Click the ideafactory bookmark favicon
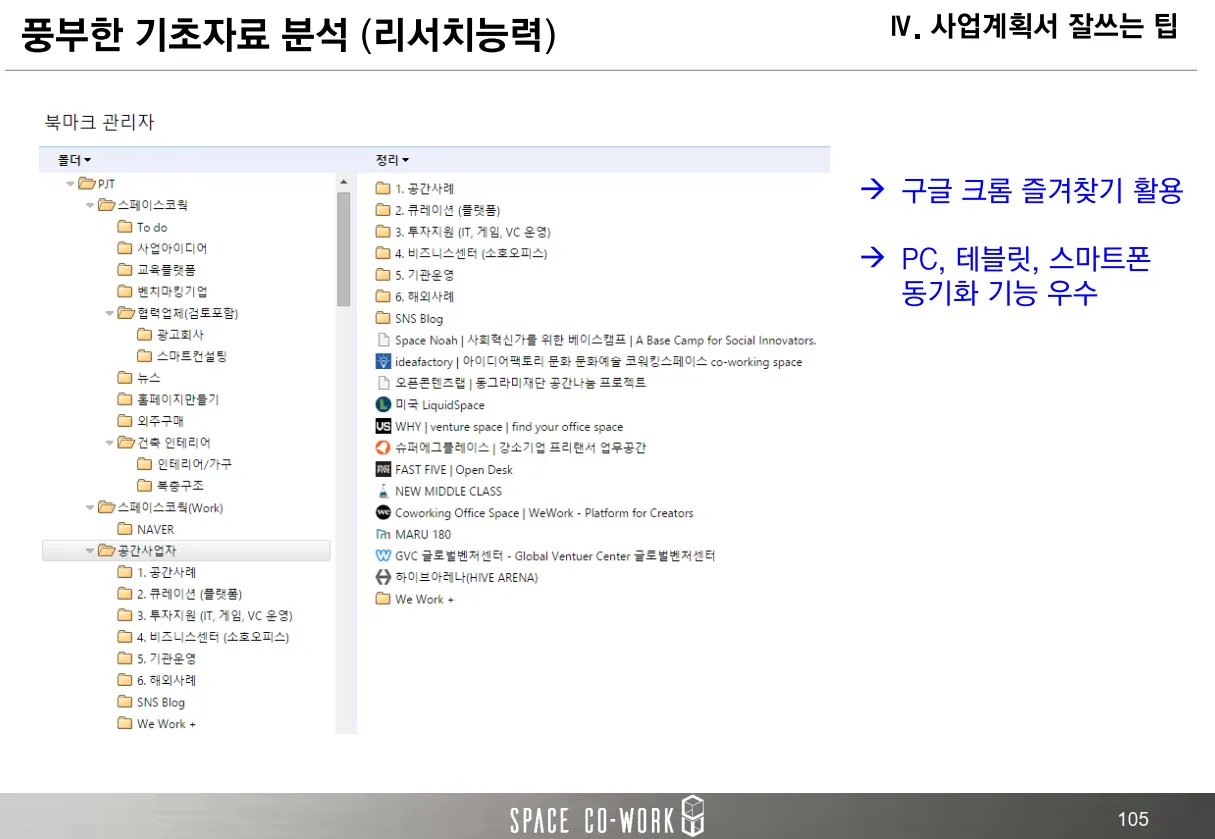 [x=382, y=362]
